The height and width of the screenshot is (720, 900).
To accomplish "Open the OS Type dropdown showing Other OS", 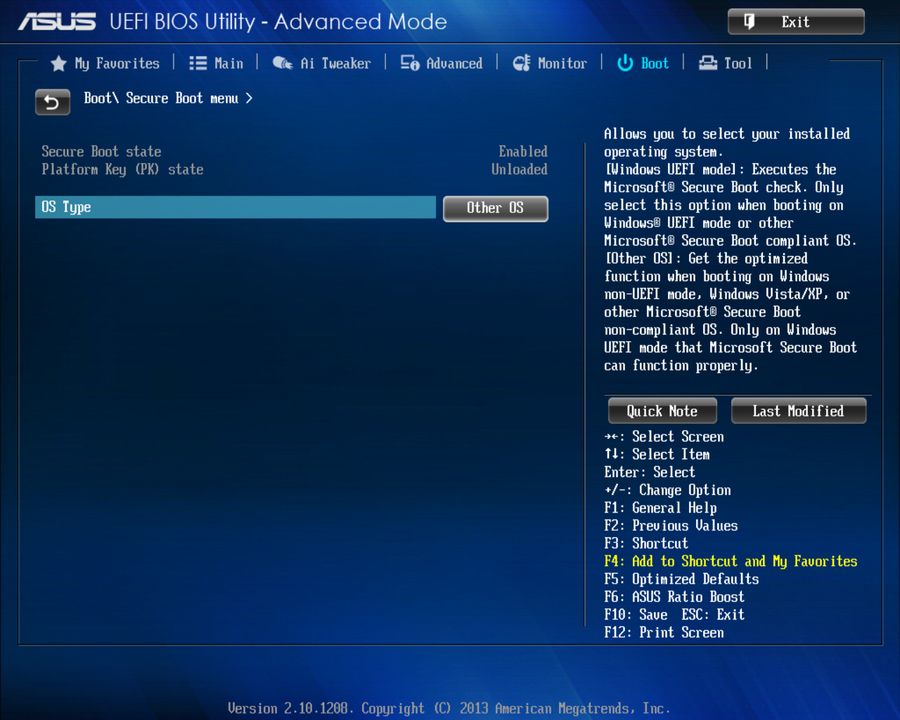I will coord(495,208).
